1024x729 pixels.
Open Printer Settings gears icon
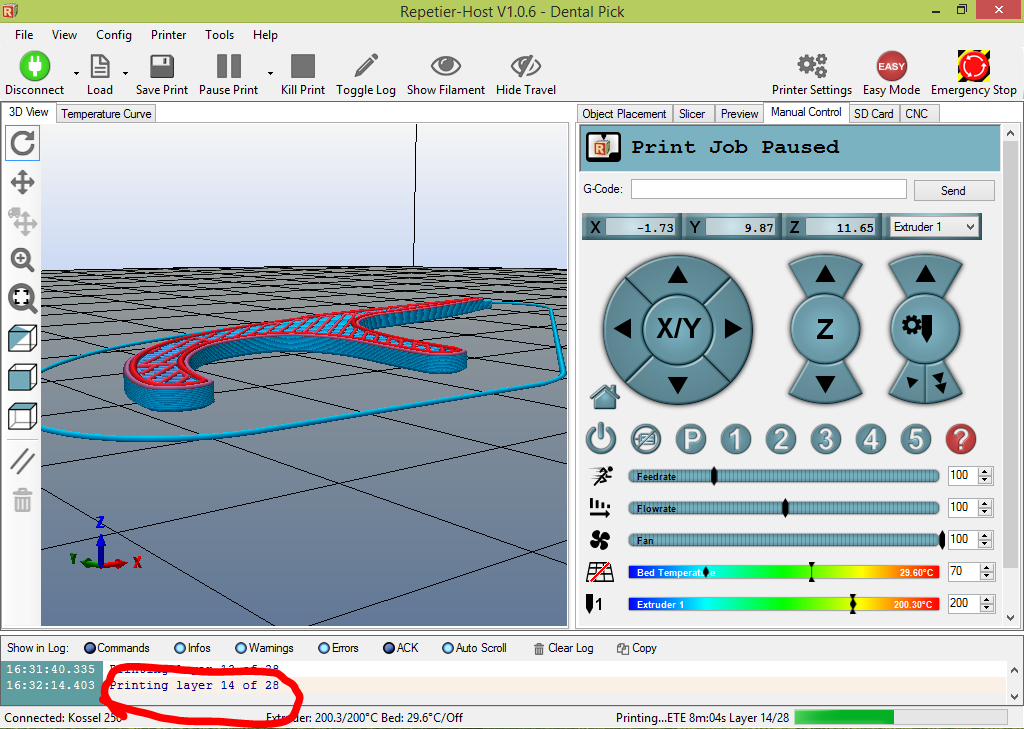click(x=812, y=66)
